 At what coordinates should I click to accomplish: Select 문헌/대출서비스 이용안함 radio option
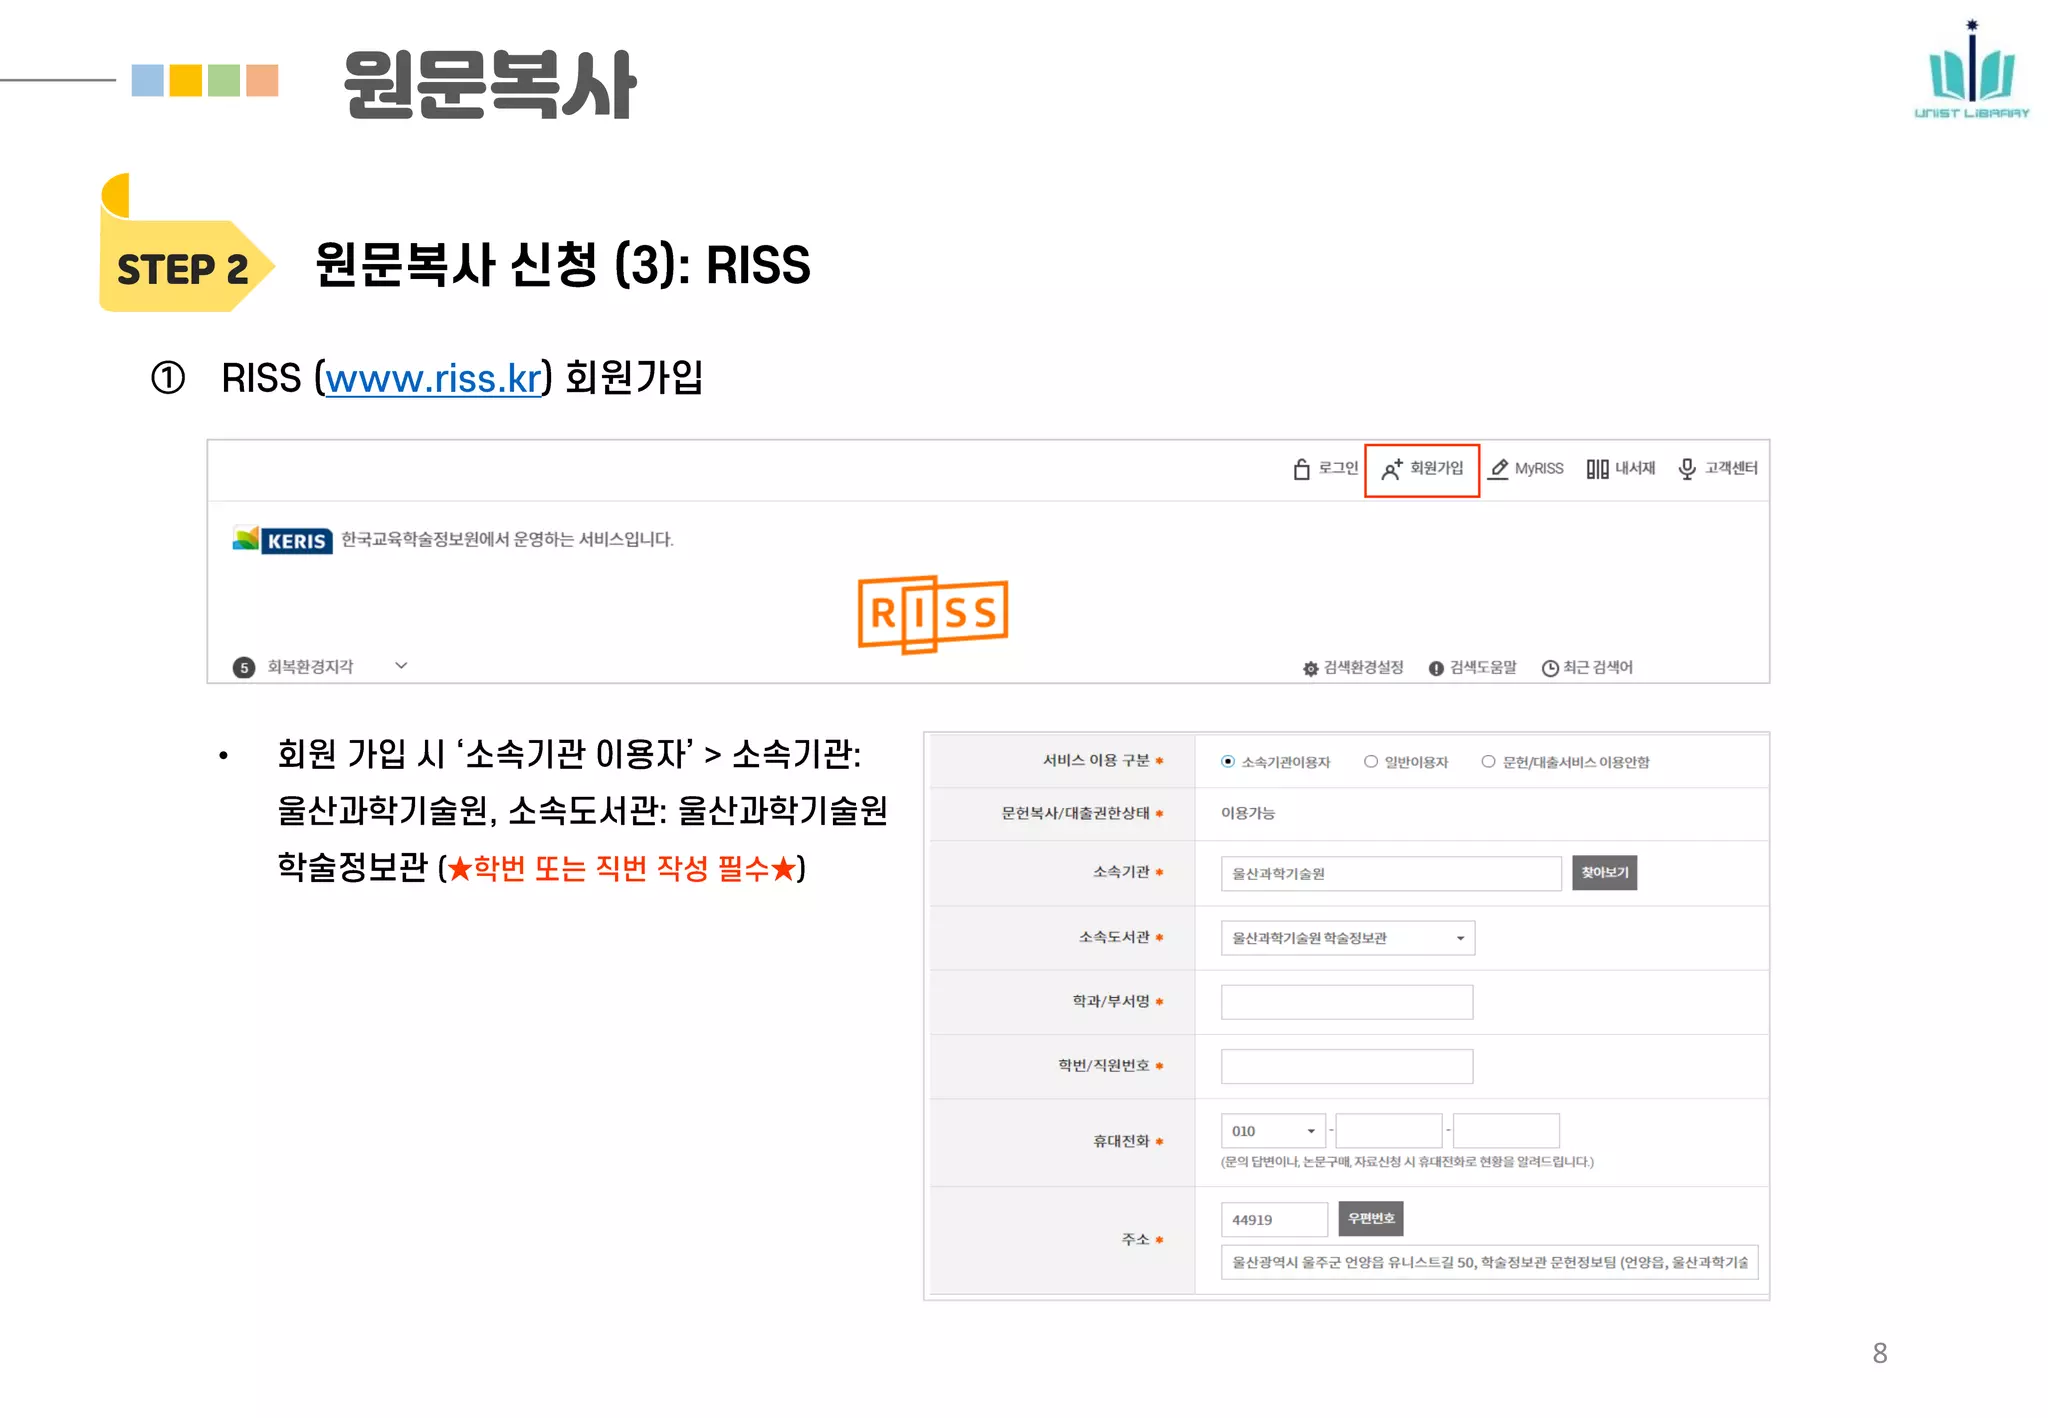[x=1488, y=762]
